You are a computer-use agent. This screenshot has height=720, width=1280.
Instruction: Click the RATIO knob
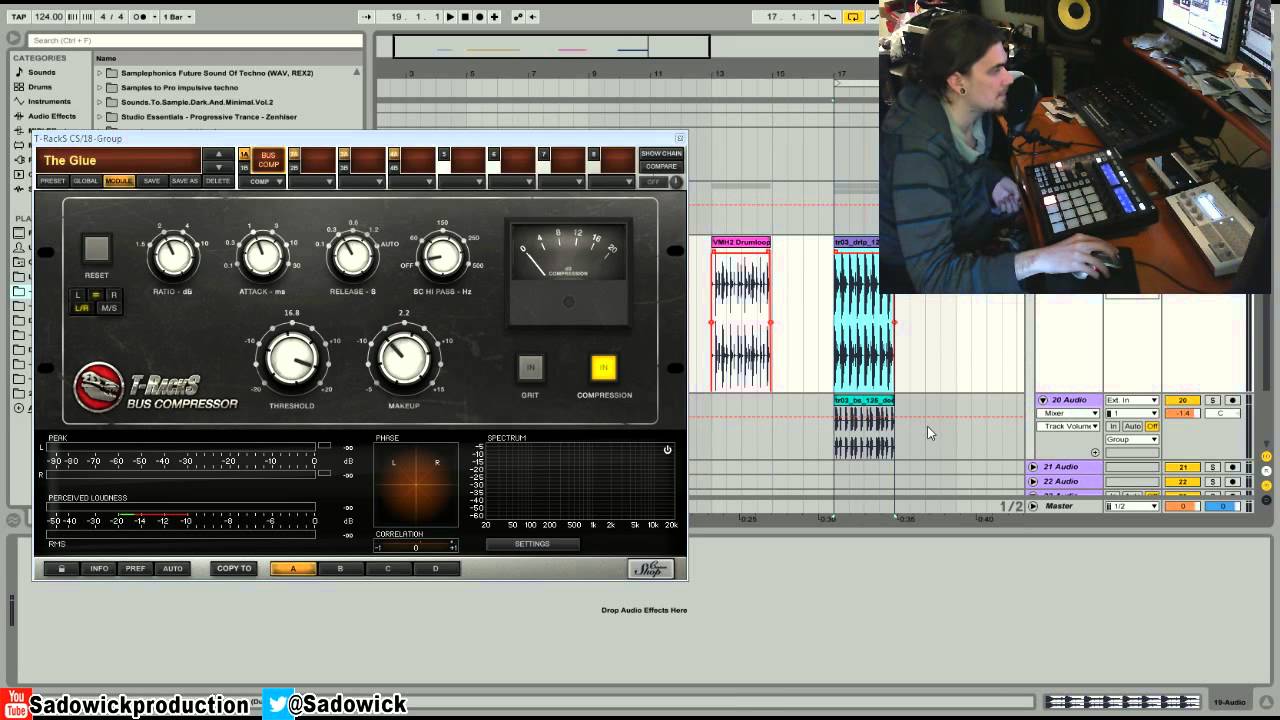click(173, 256)
